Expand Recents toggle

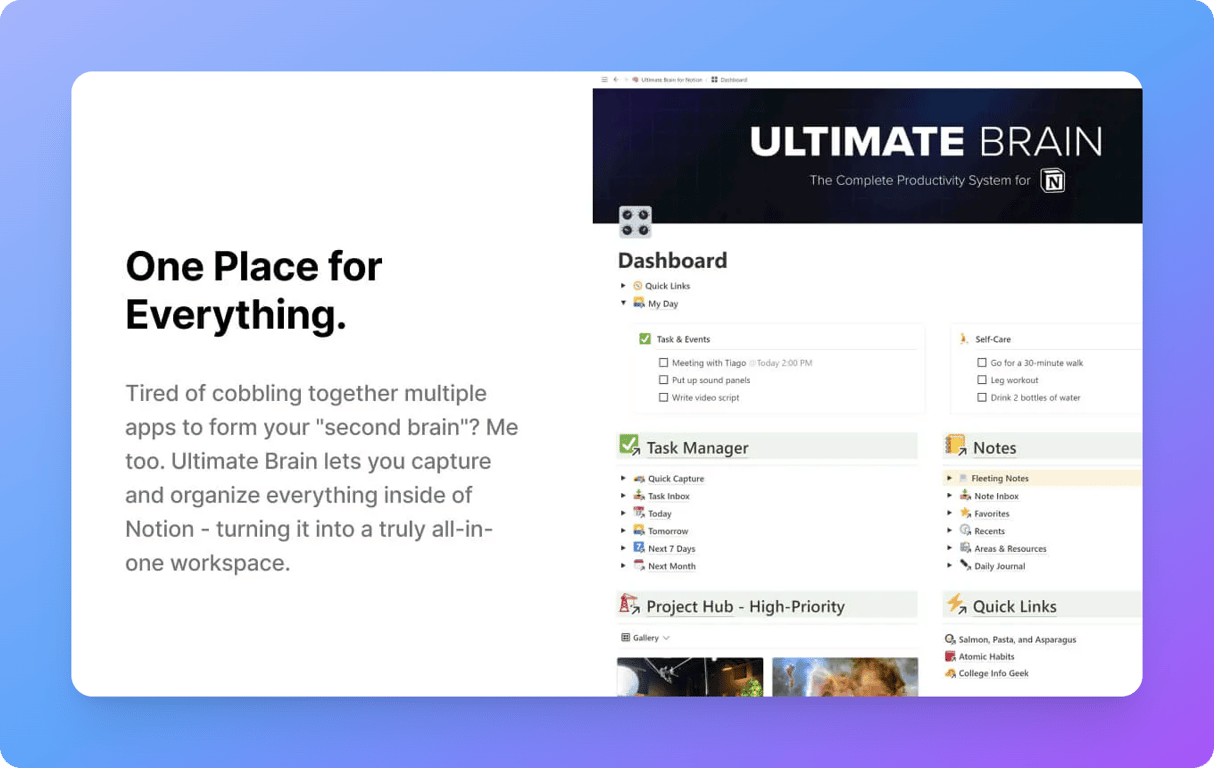click(950, 531)
